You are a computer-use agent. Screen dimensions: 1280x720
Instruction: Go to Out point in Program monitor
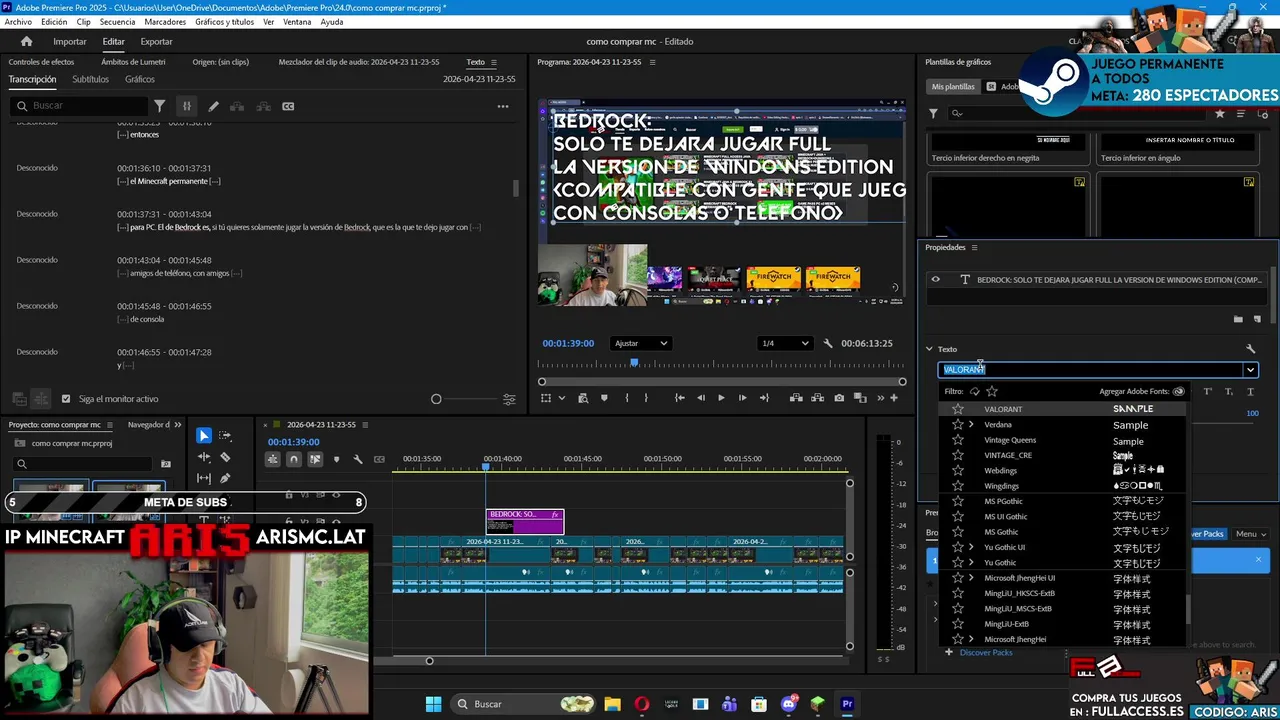click(x=764, y=398)
